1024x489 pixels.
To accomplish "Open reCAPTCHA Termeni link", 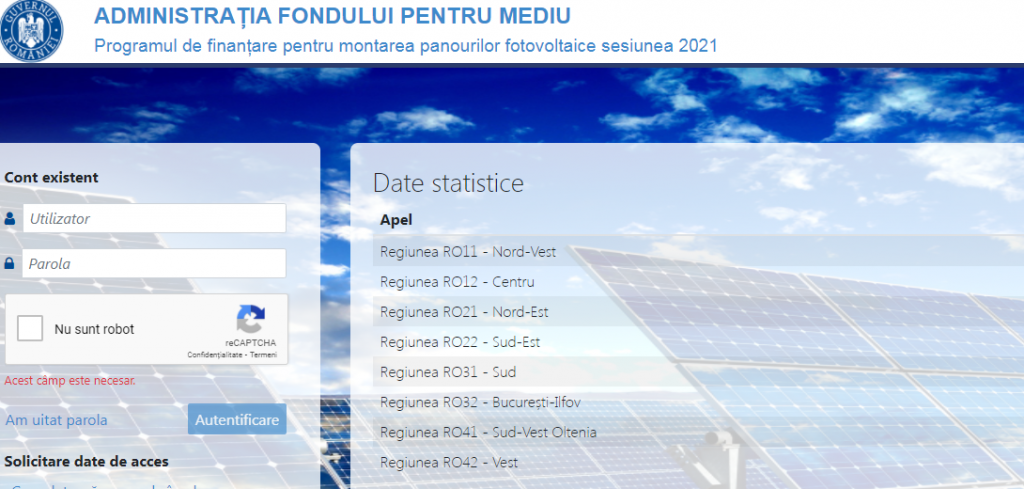I will [x=263, y=355].
